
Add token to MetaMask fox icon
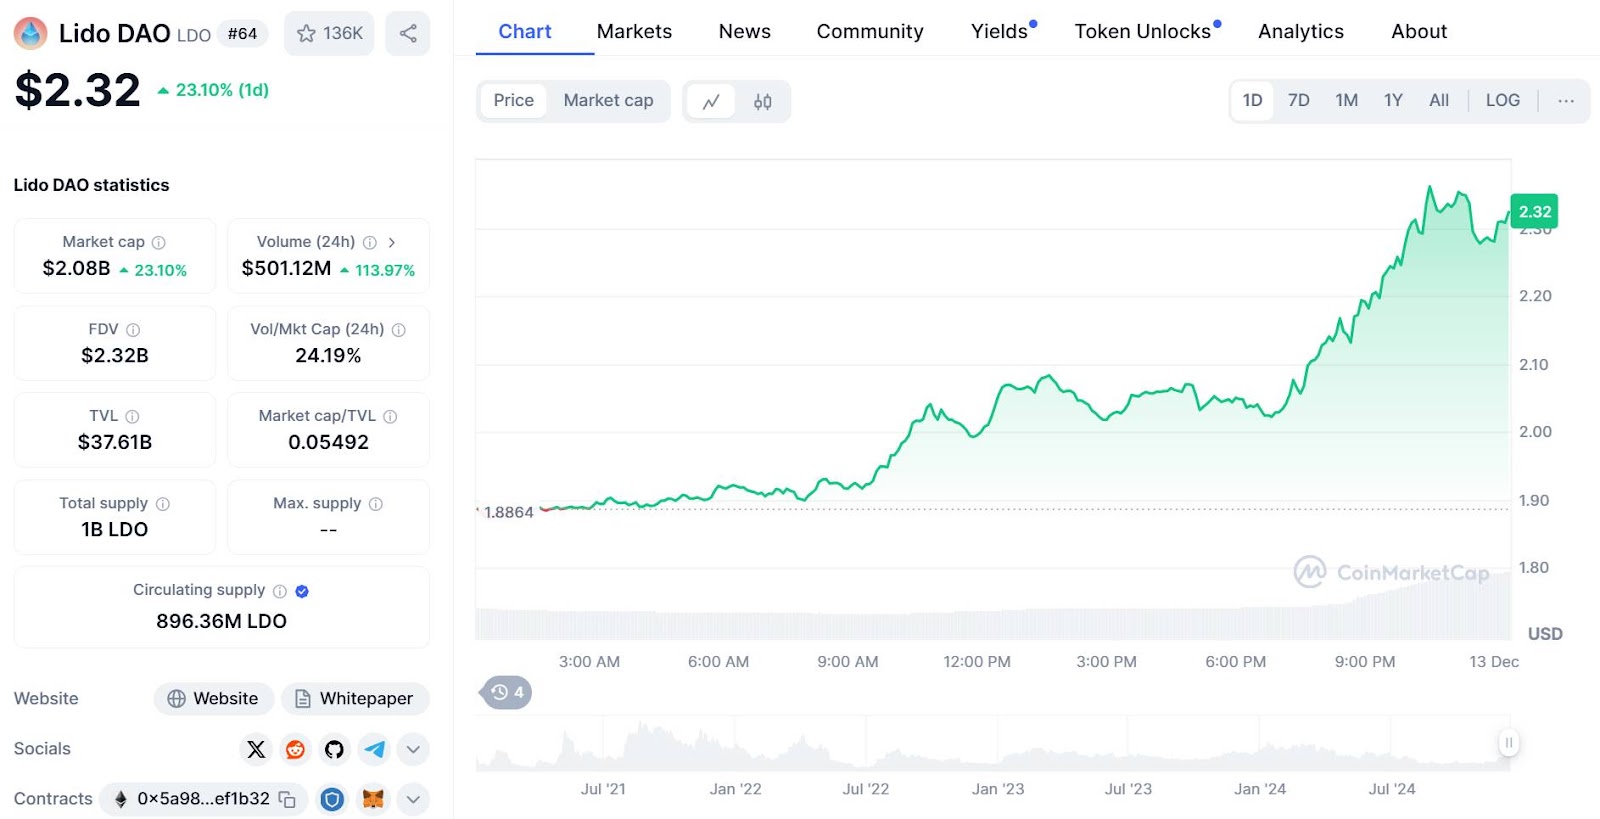[373, 799]
